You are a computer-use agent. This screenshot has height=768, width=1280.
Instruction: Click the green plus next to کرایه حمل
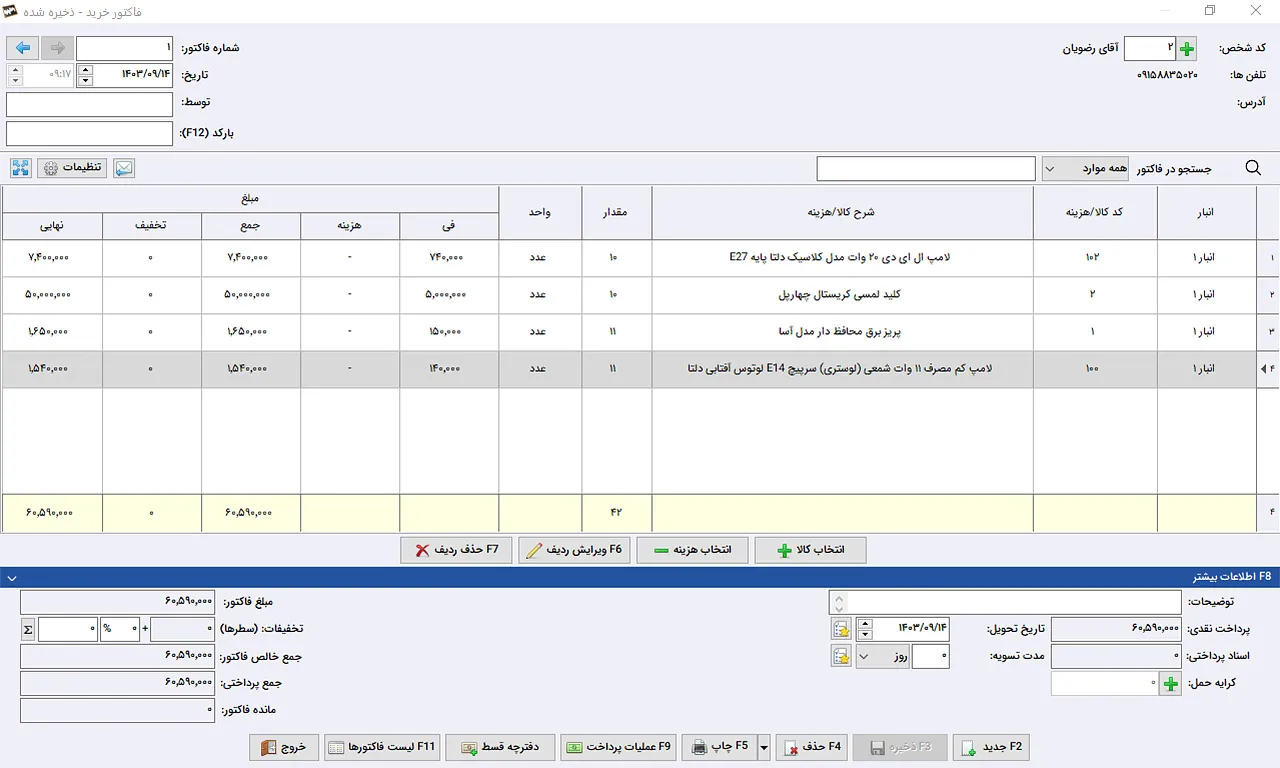(1169, 684)
